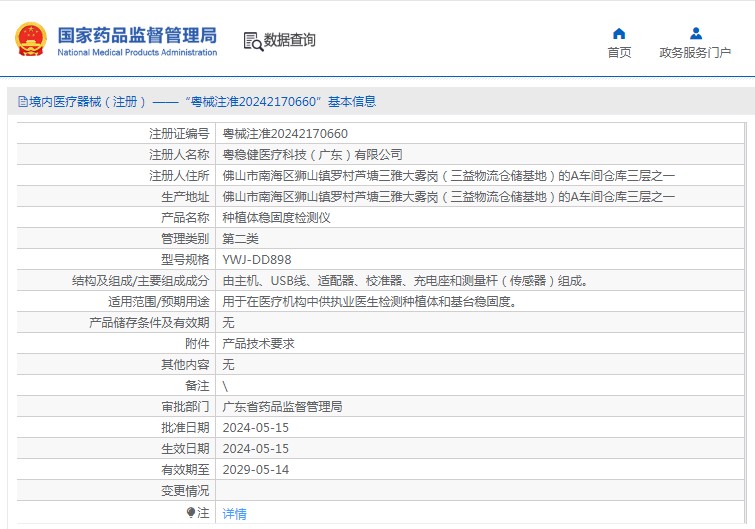Select model YWJ-DD898 value
755x529 pixels.
point(257,260)
